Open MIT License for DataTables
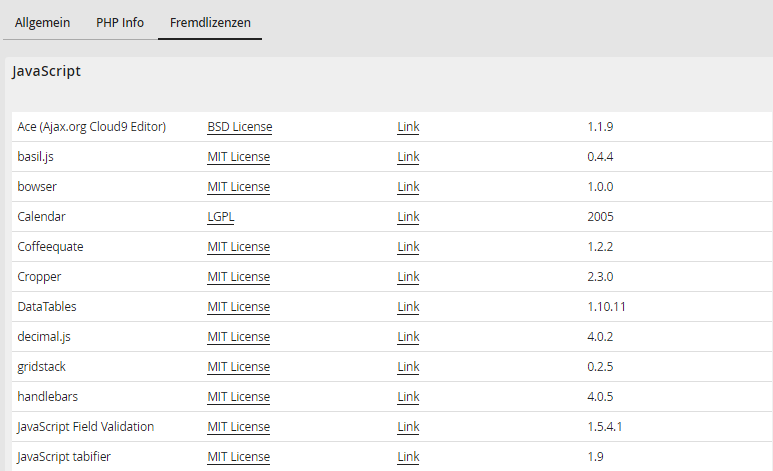The height and width of the screenshot is (471, 773). click(x=239, y=307)
